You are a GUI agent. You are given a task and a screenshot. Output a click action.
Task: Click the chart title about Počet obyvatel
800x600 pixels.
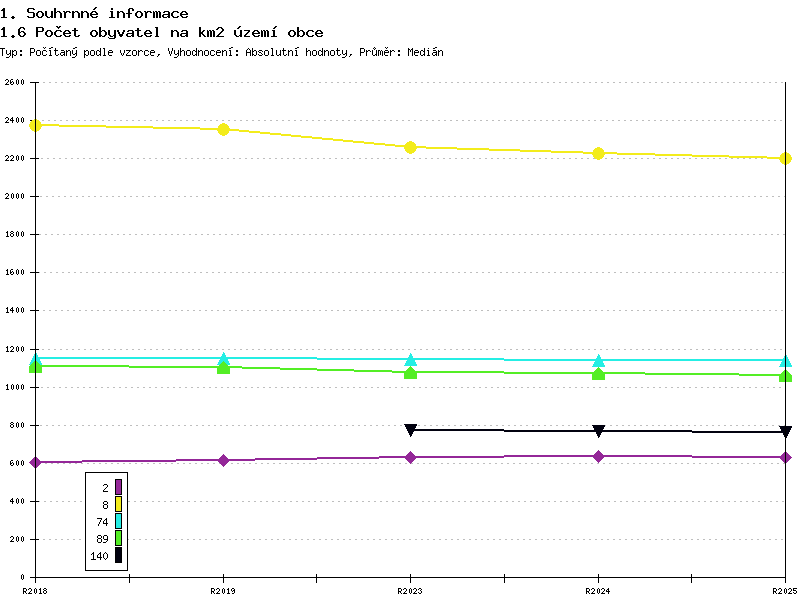coord(162,33)
